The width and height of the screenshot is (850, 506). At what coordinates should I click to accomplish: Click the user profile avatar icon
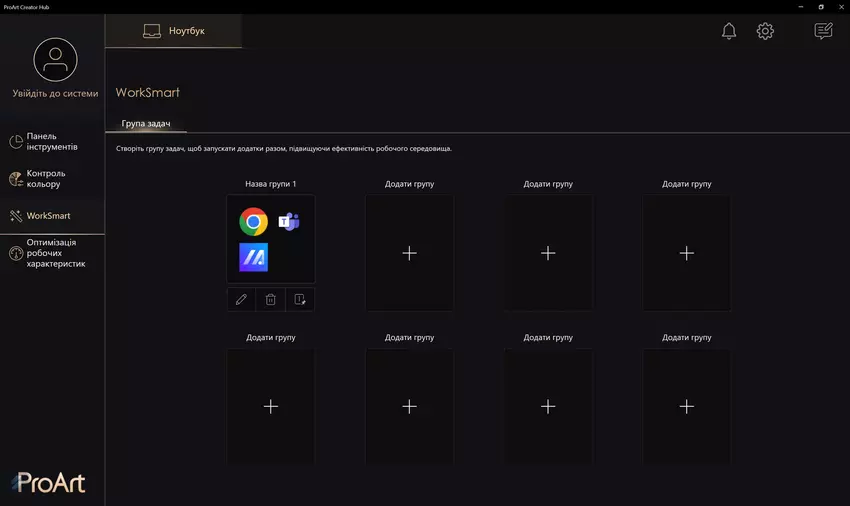55,60
